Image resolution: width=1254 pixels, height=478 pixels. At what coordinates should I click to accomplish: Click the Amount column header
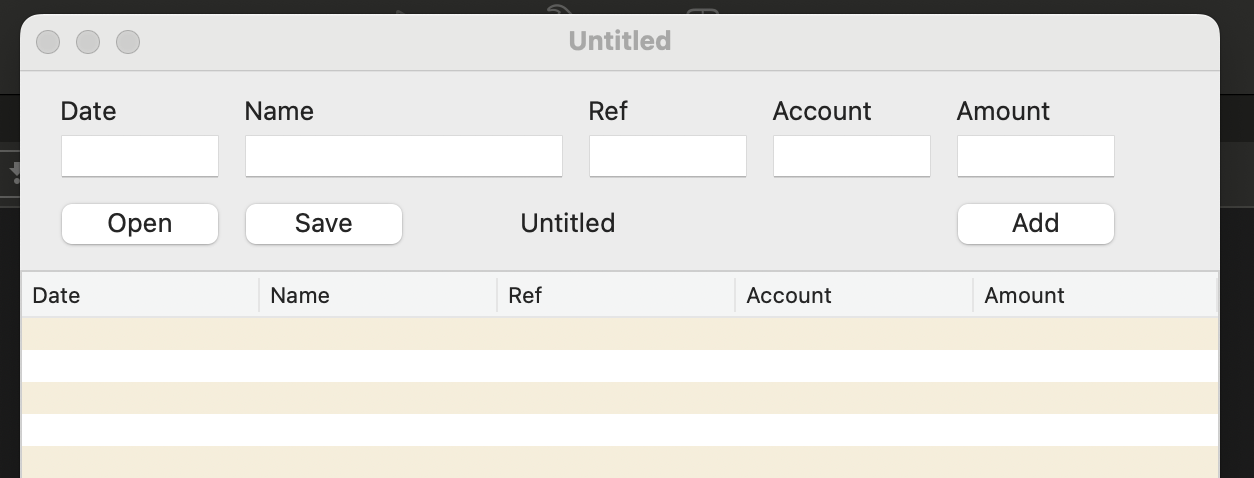1095,295
